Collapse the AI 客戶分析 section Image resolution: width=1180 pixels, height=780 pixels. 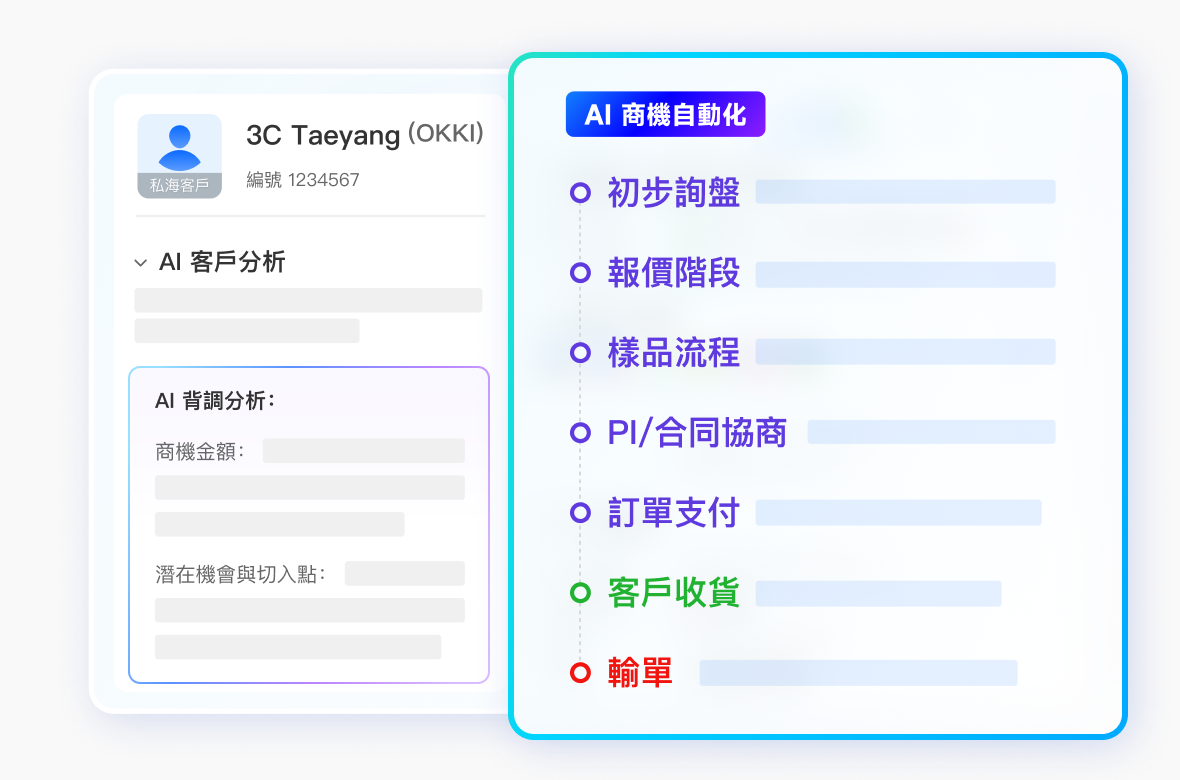coord(140,262)
